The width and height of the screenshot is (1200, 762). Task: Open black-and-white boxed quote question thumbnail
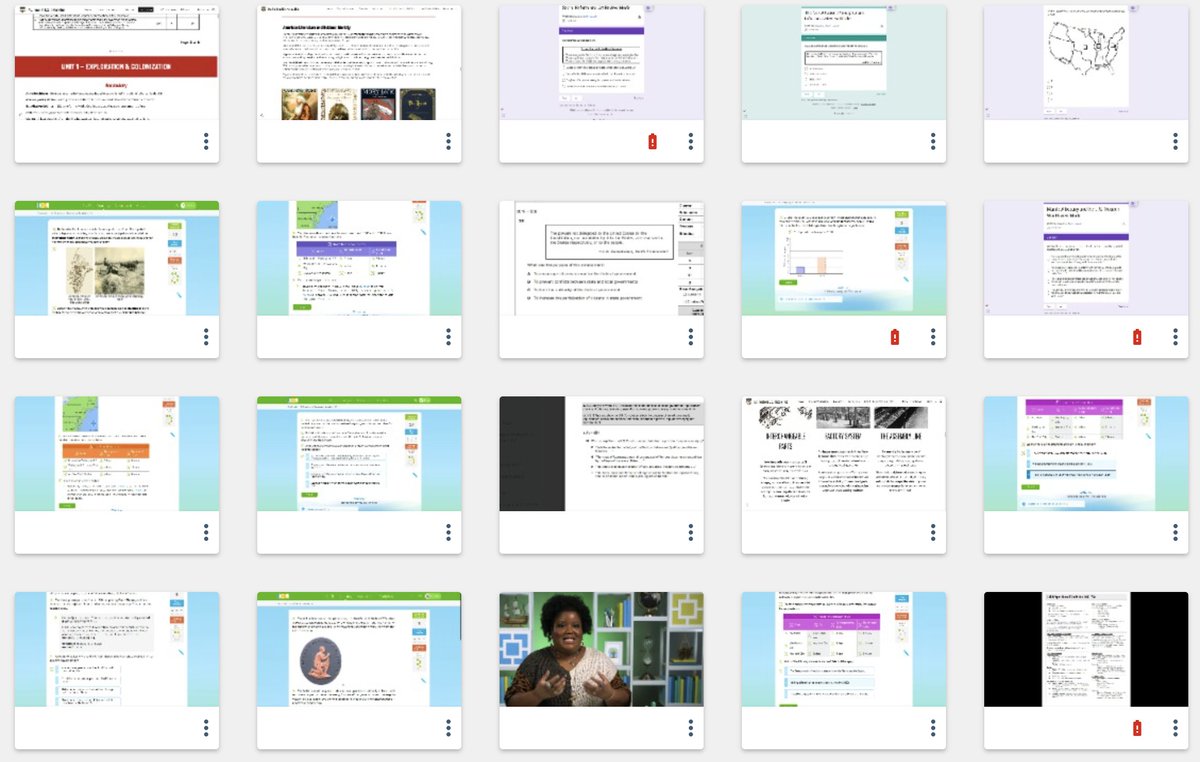(602, 258)
